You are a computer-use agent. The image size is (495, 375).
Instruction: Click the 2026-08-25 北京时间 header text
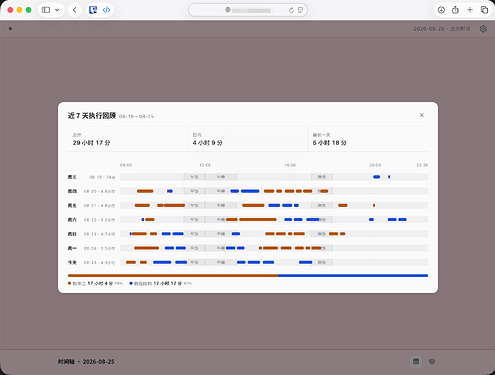[442, 29]
